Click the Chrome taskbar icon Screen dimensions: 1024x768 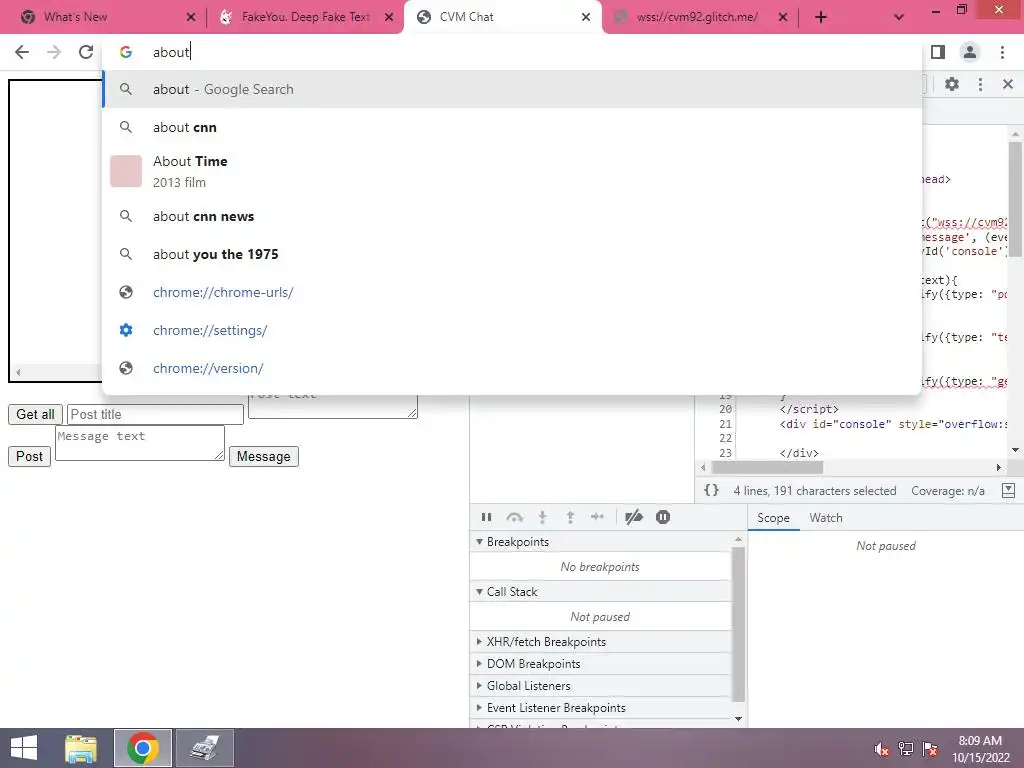[143, 748]
